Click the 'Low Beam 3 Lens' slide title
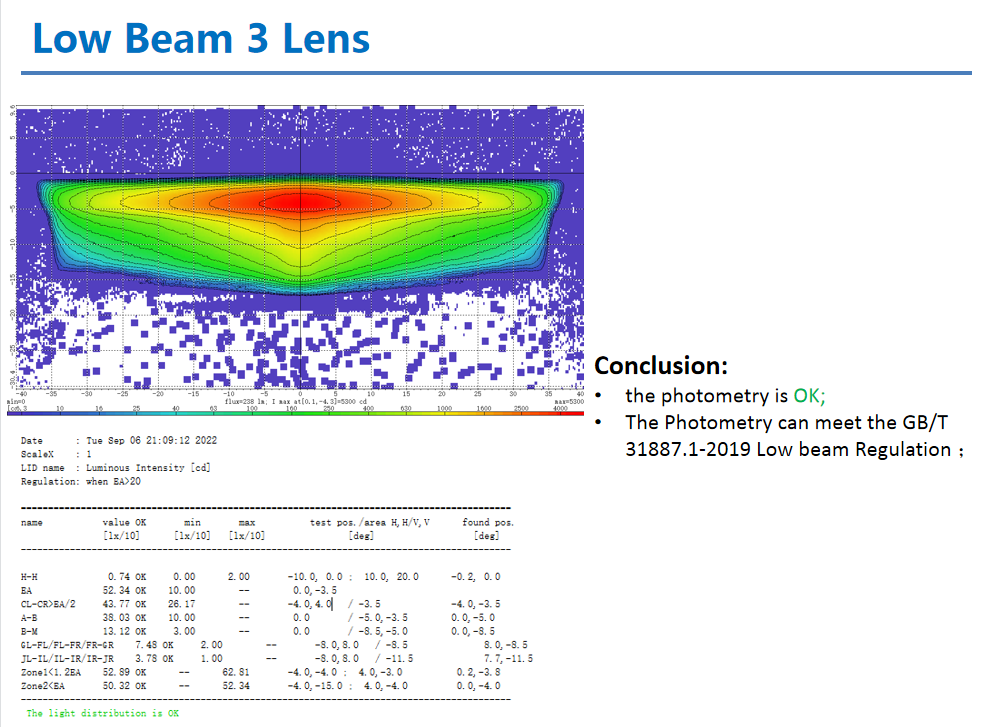The height and width of the screenshot is (727, 1005). pos(200,39)
